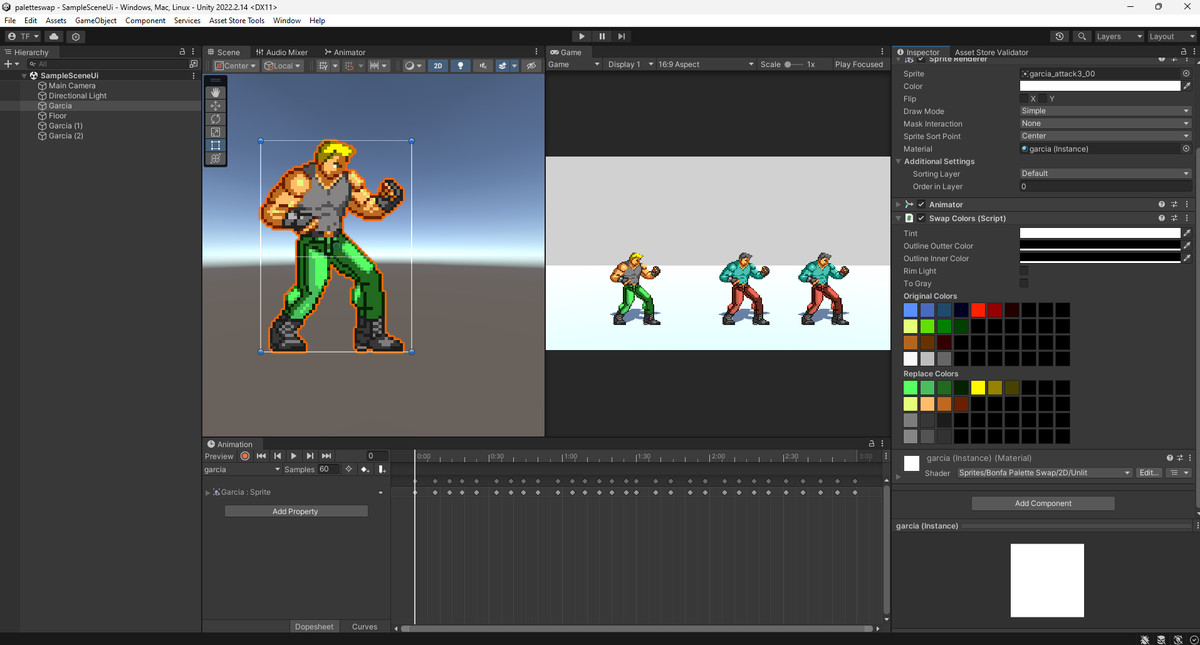
Task: Disable the Swap Colors script checkbox
Action: tap(921, 218)
